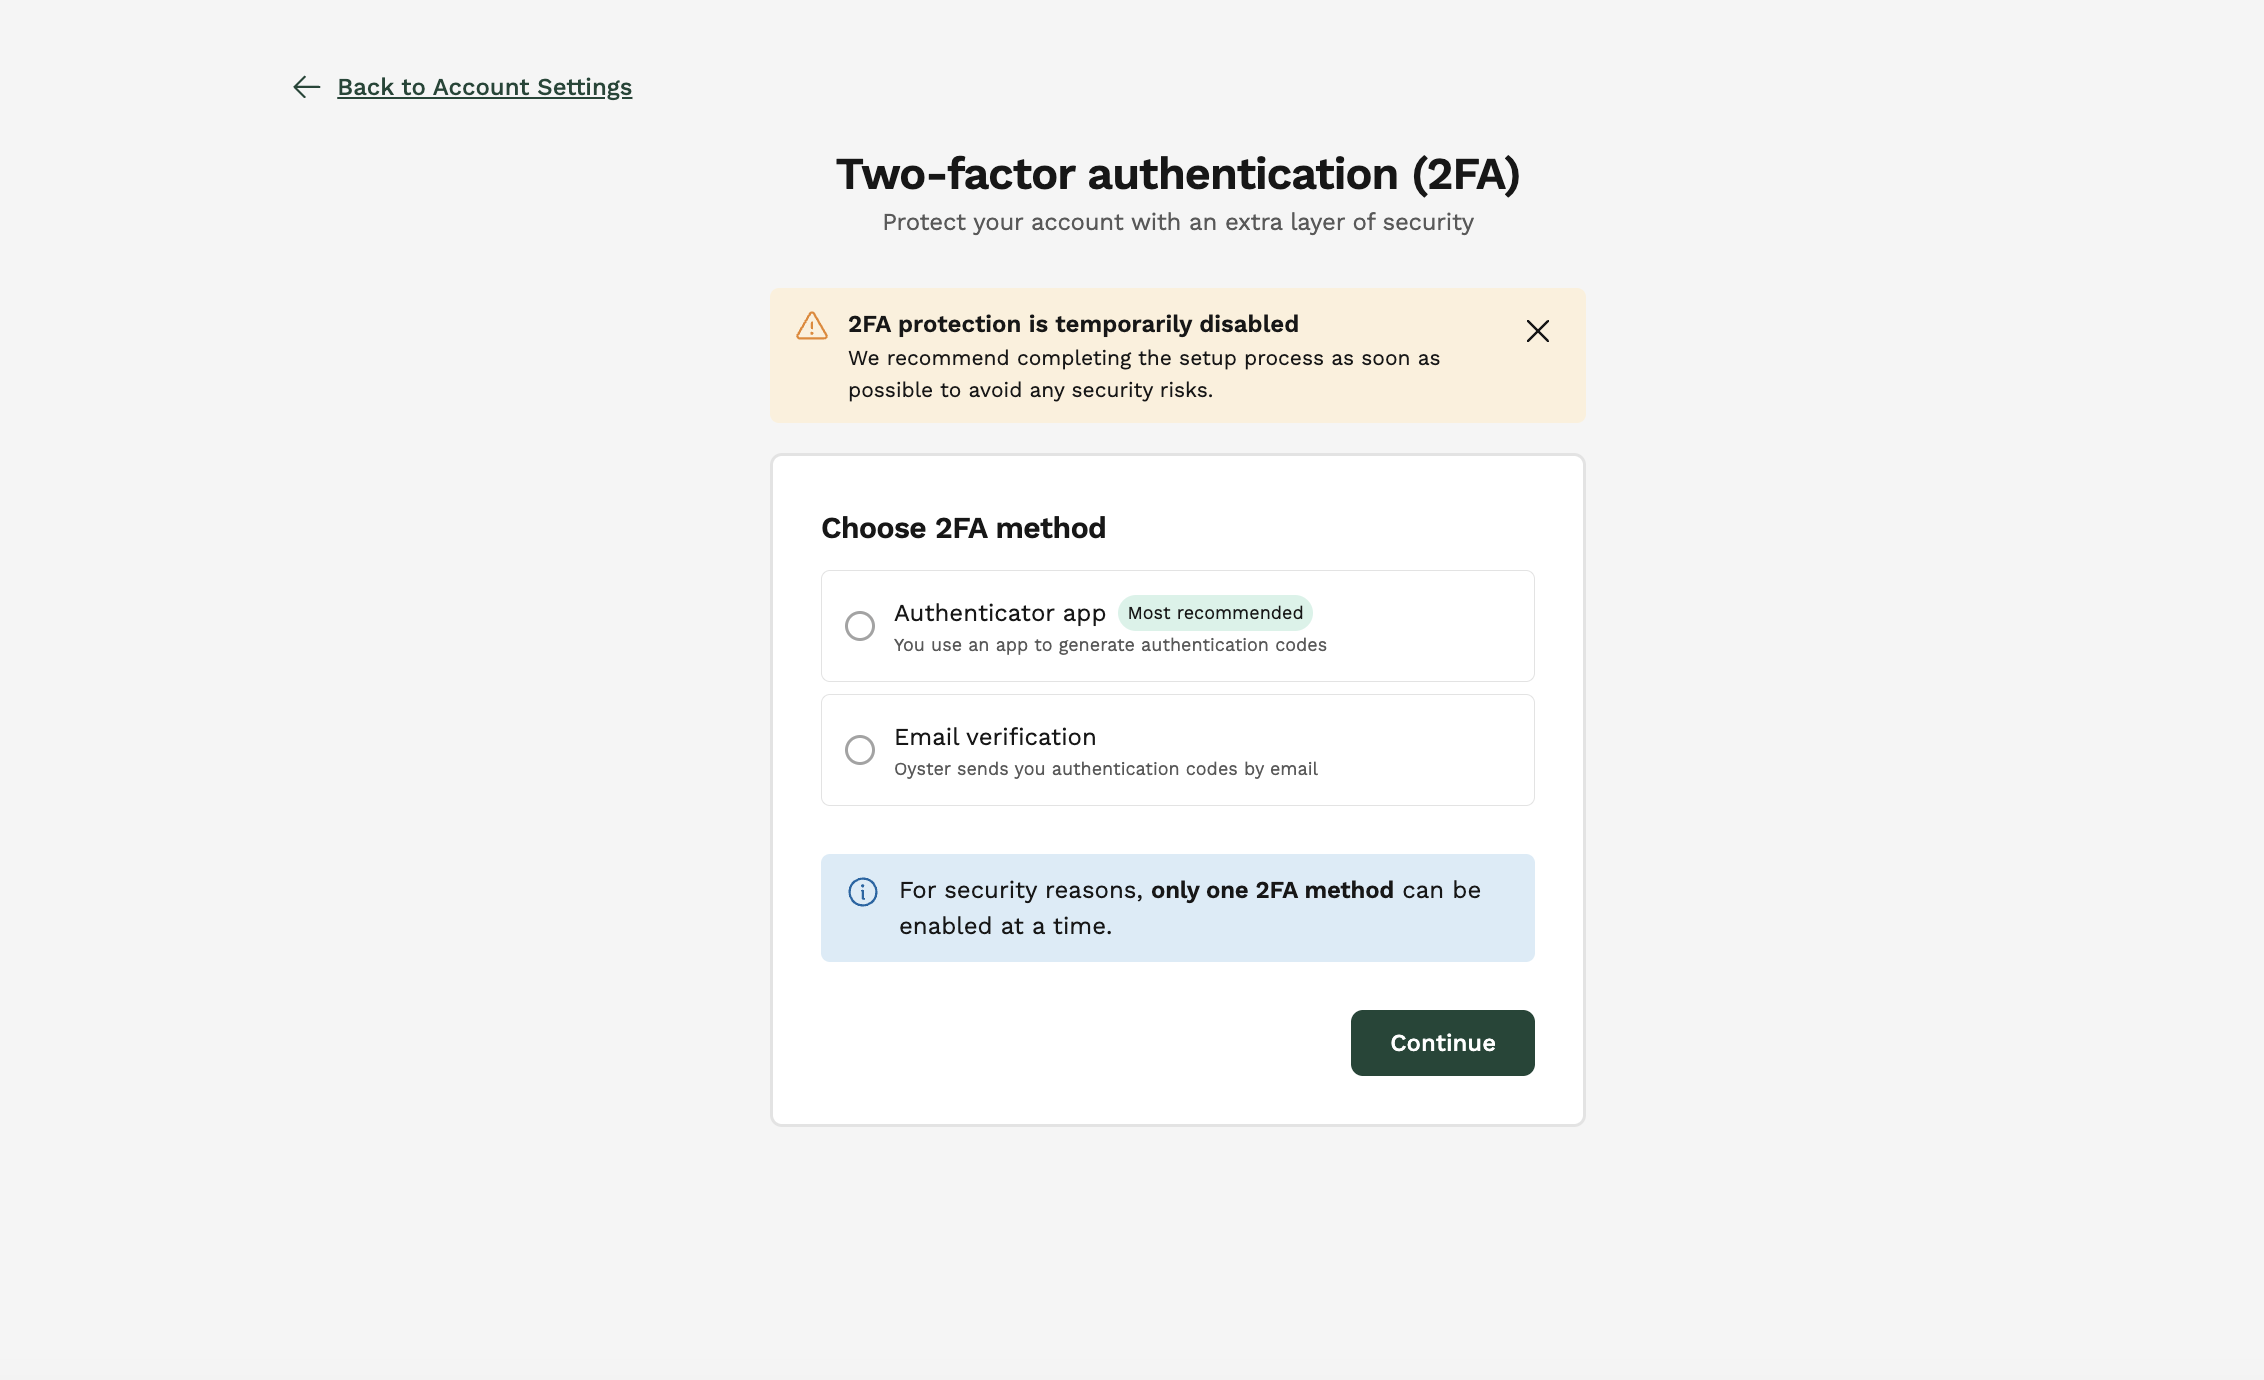Click the orange warning triangle icon
Screen dimensions: 2264x1380
[812, 325]
